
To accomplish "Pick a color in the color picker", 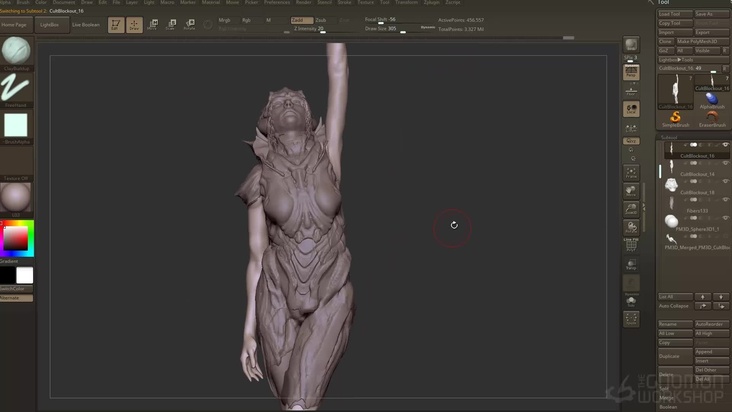I will [17, 238].
